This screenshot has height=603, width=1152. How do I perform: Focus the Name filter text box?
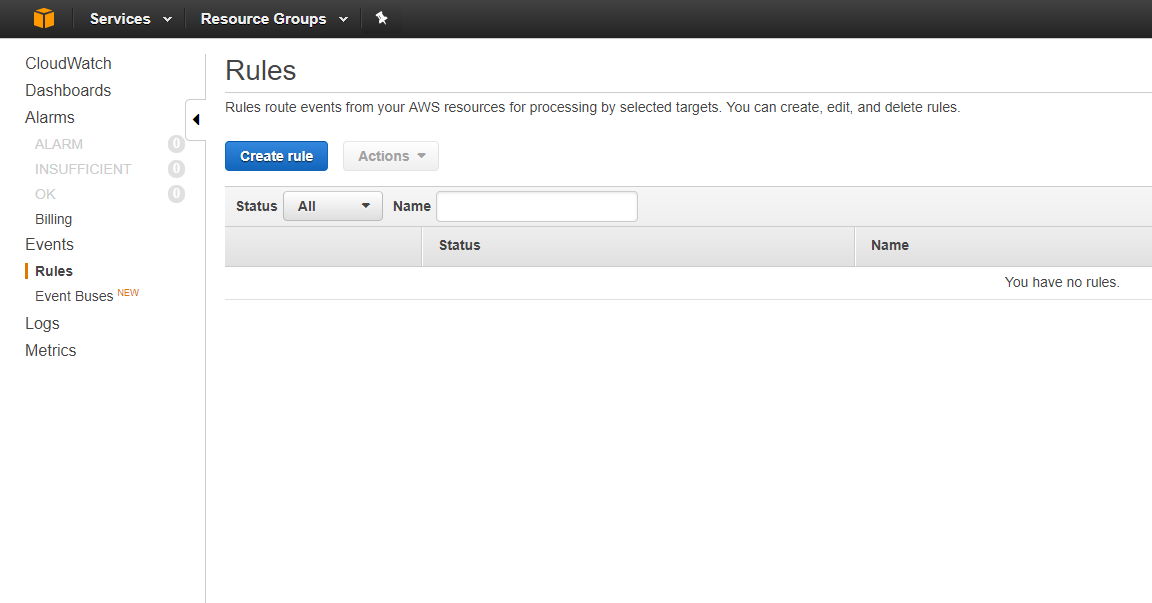[x=537, y=206]
